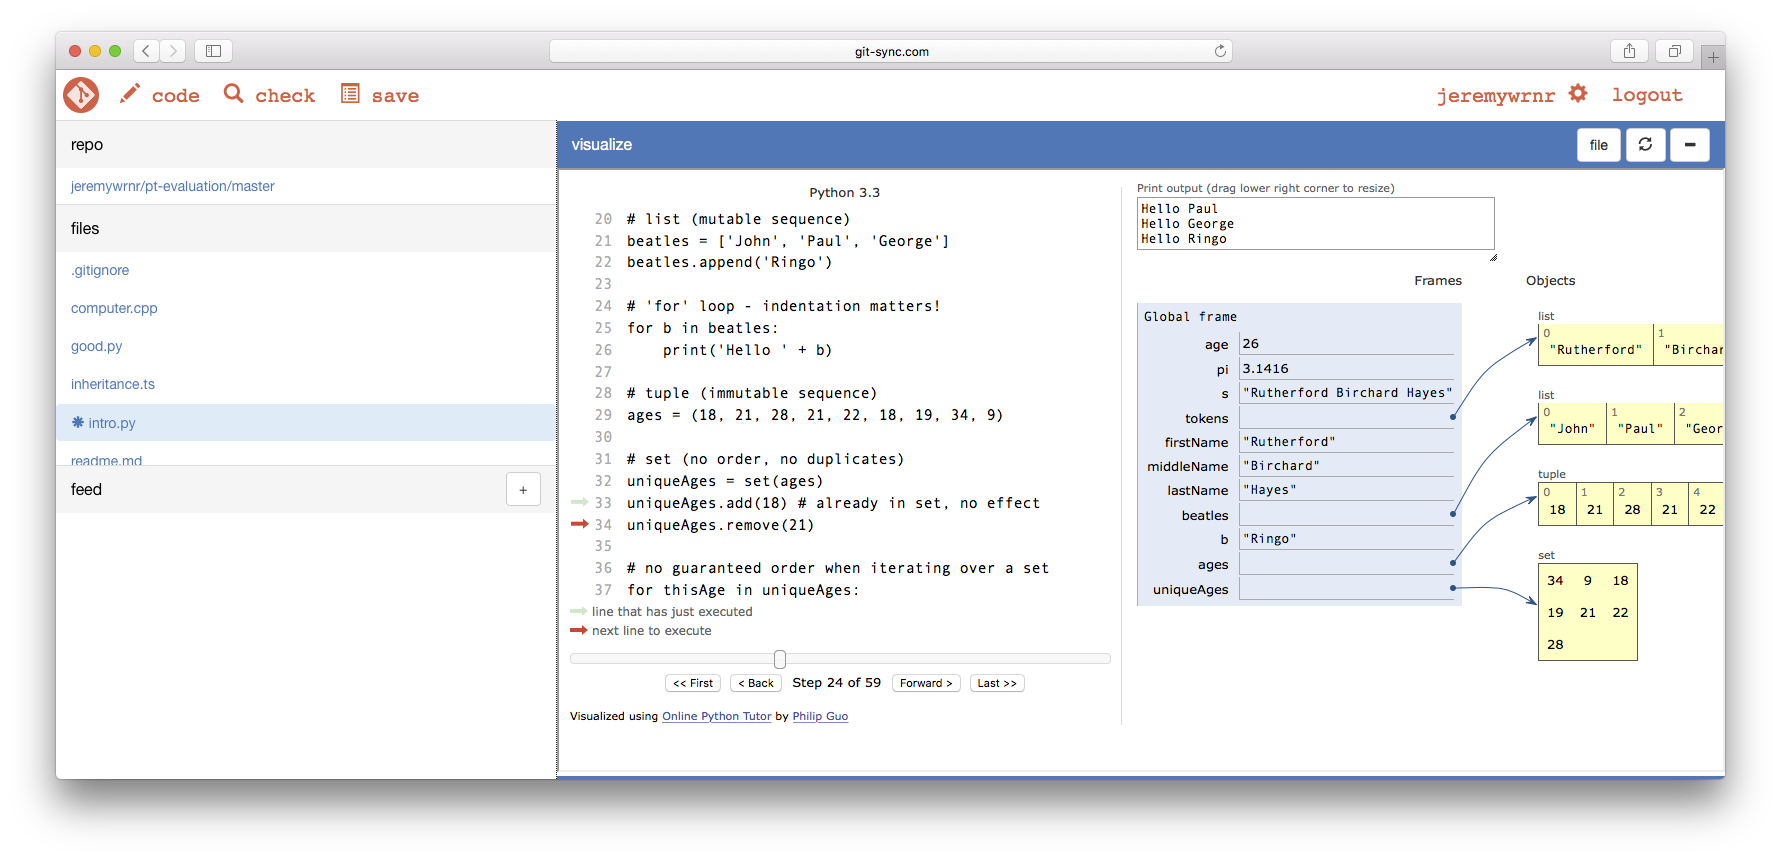Click the files section header
The width and height of the screenshot is (1781, 859).
pyautogui.click(x=306, y=228)
